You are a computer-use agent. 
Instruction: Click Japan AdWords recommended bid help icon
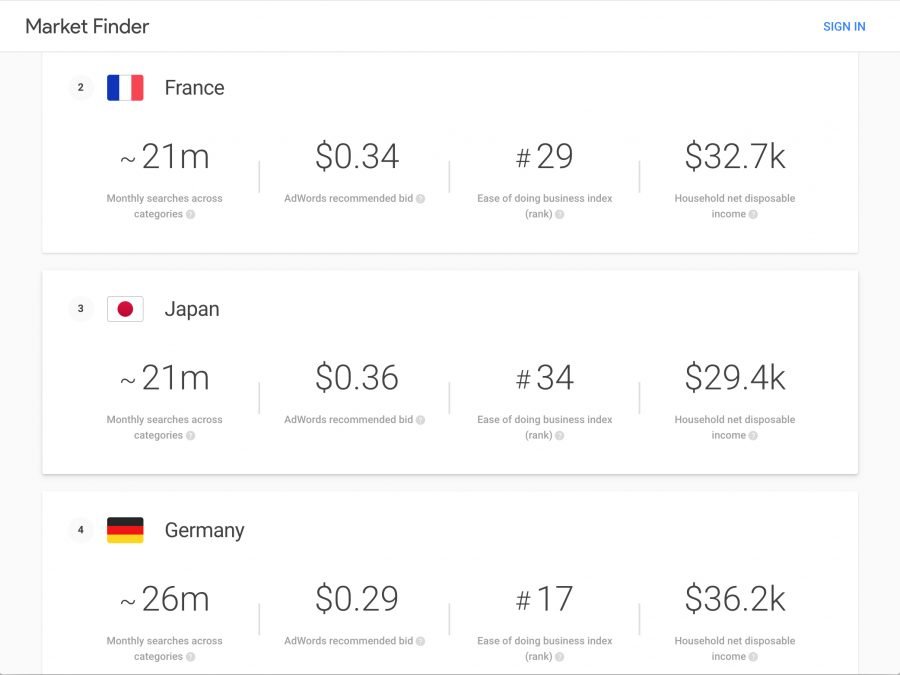click(x=420, y=420)
